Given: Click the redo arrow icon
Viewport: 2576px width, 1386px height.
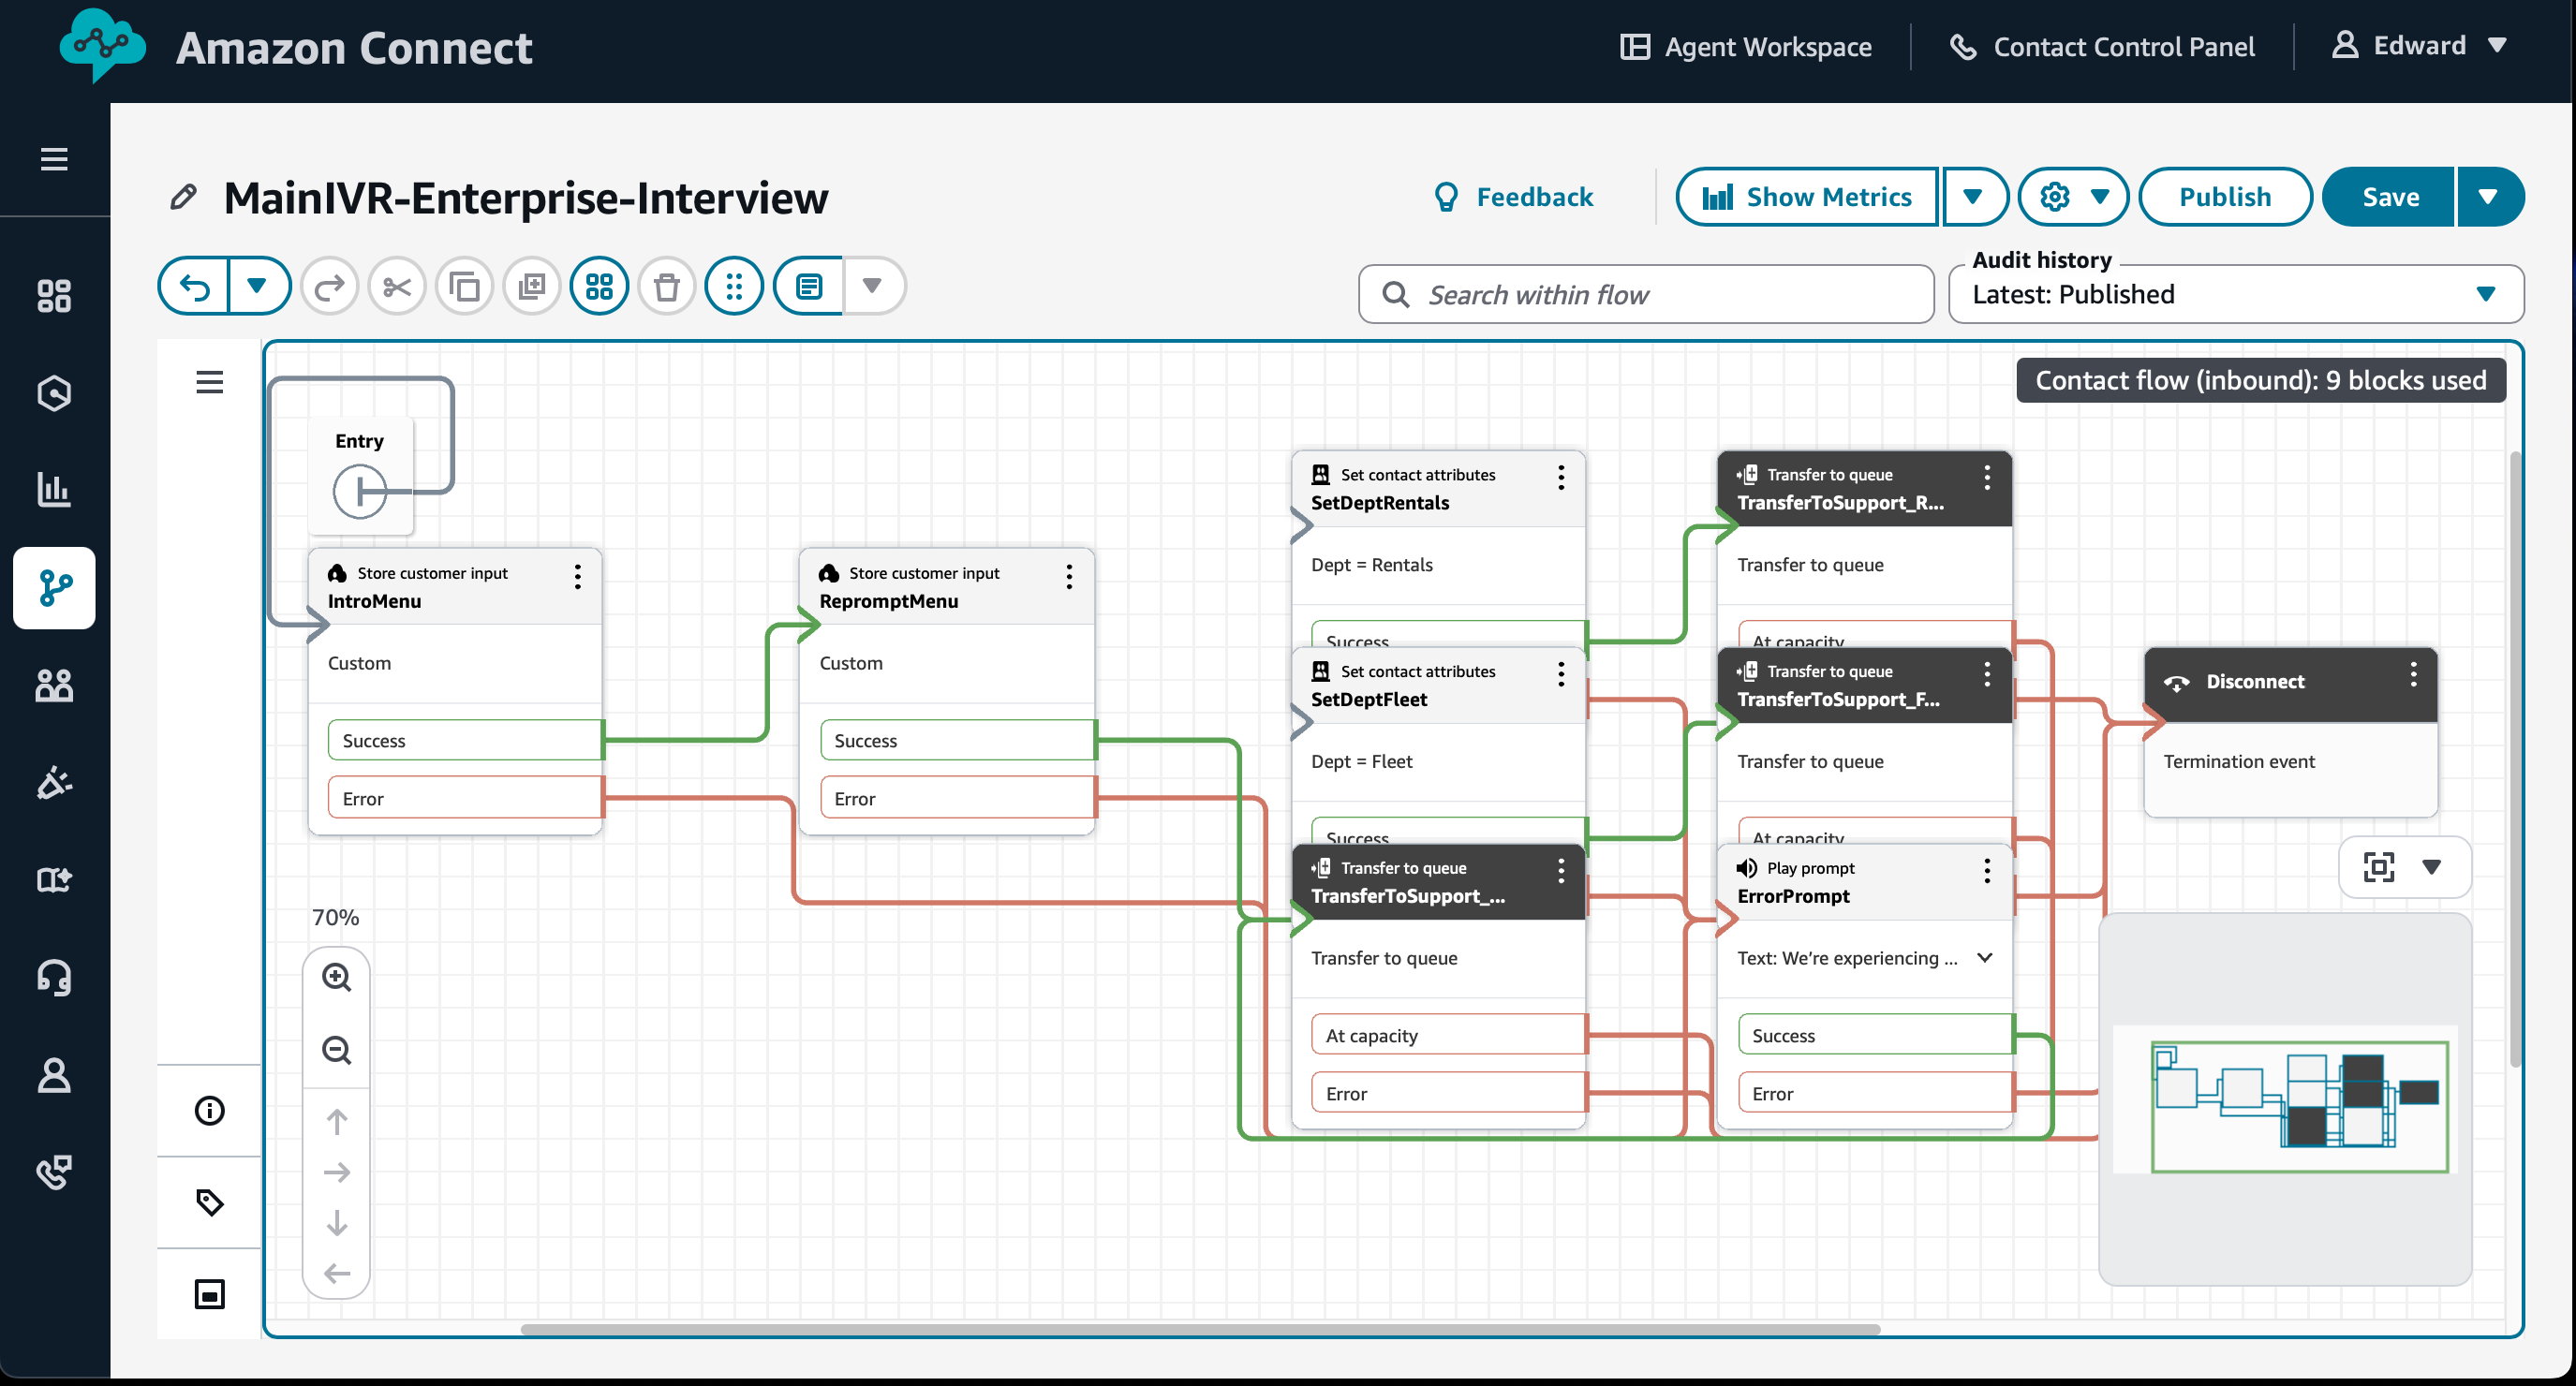Looking at the screenshot, I should (x=329, y=287).
